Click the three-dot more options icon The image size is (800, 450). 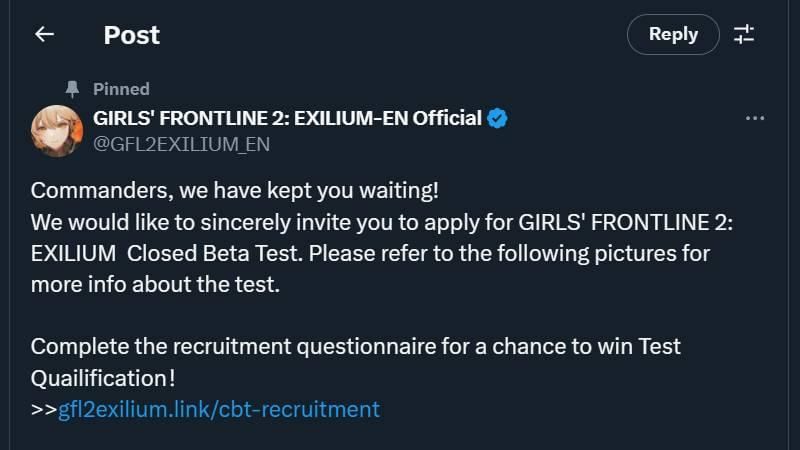[x=755, y=118]
